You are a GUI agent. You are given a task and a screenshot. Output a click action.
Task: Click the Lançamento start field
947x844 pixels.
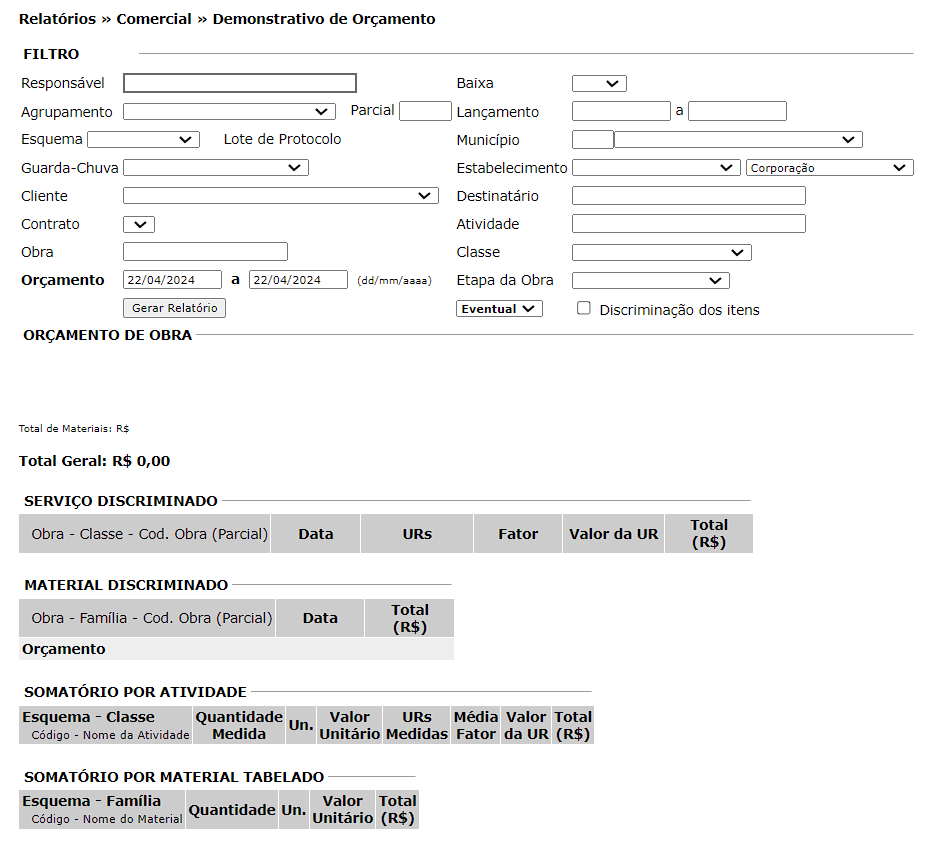tap(621, 111)
